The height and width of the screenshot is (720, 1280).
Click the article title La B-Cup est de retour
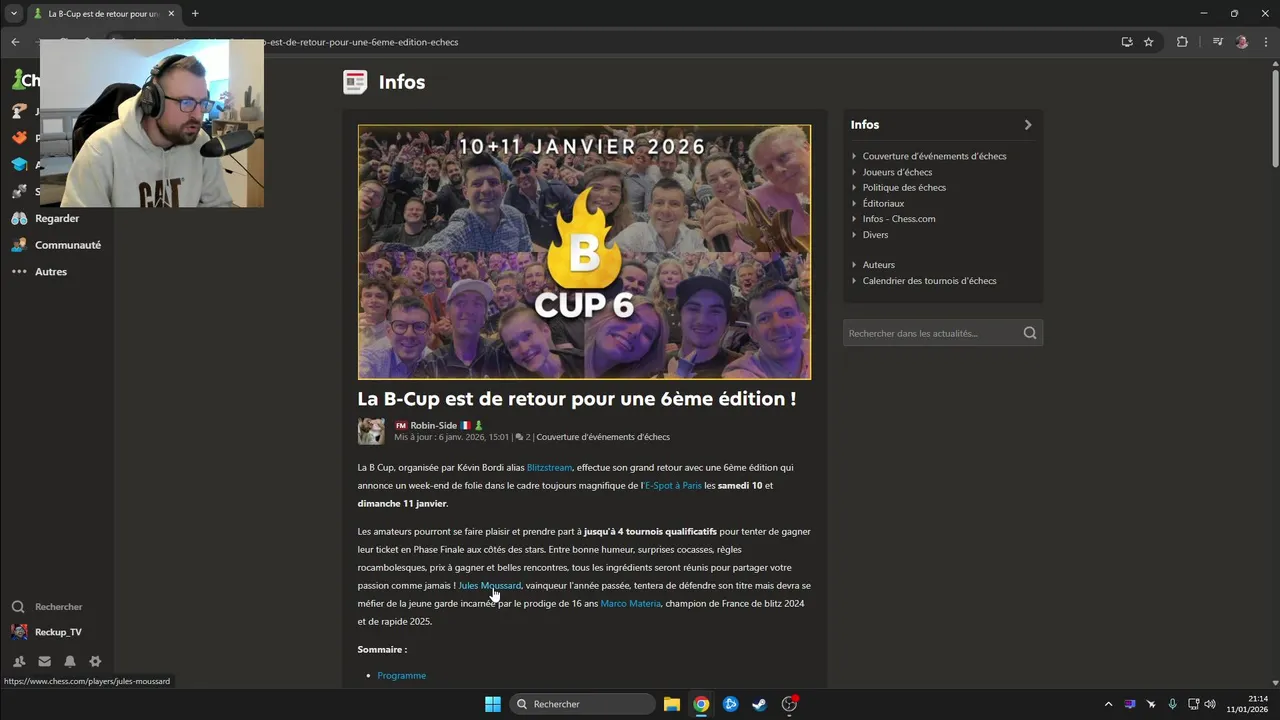[x=577, y=398]
